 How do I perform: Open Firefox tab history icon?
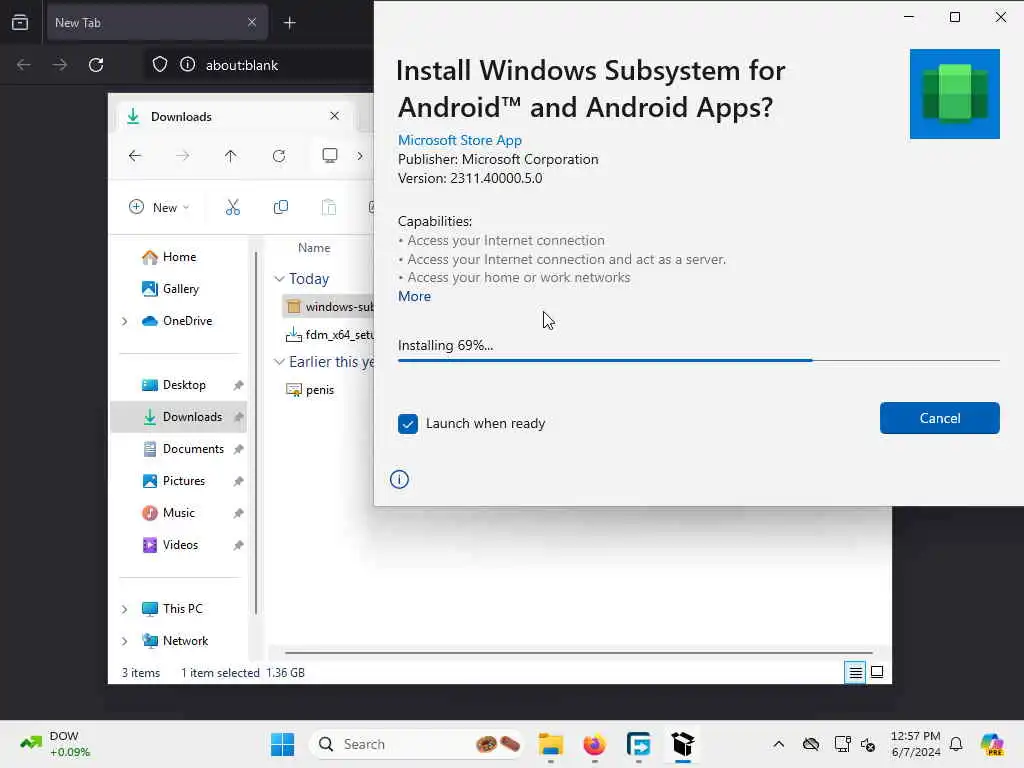click(x=20, y=23)
